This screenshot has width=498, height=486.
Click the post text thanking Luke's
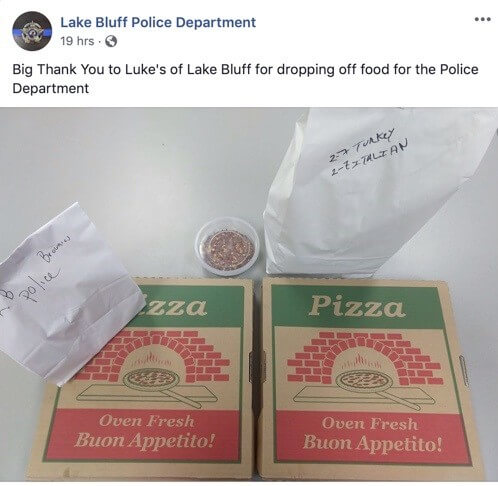[x=245, y=79]
